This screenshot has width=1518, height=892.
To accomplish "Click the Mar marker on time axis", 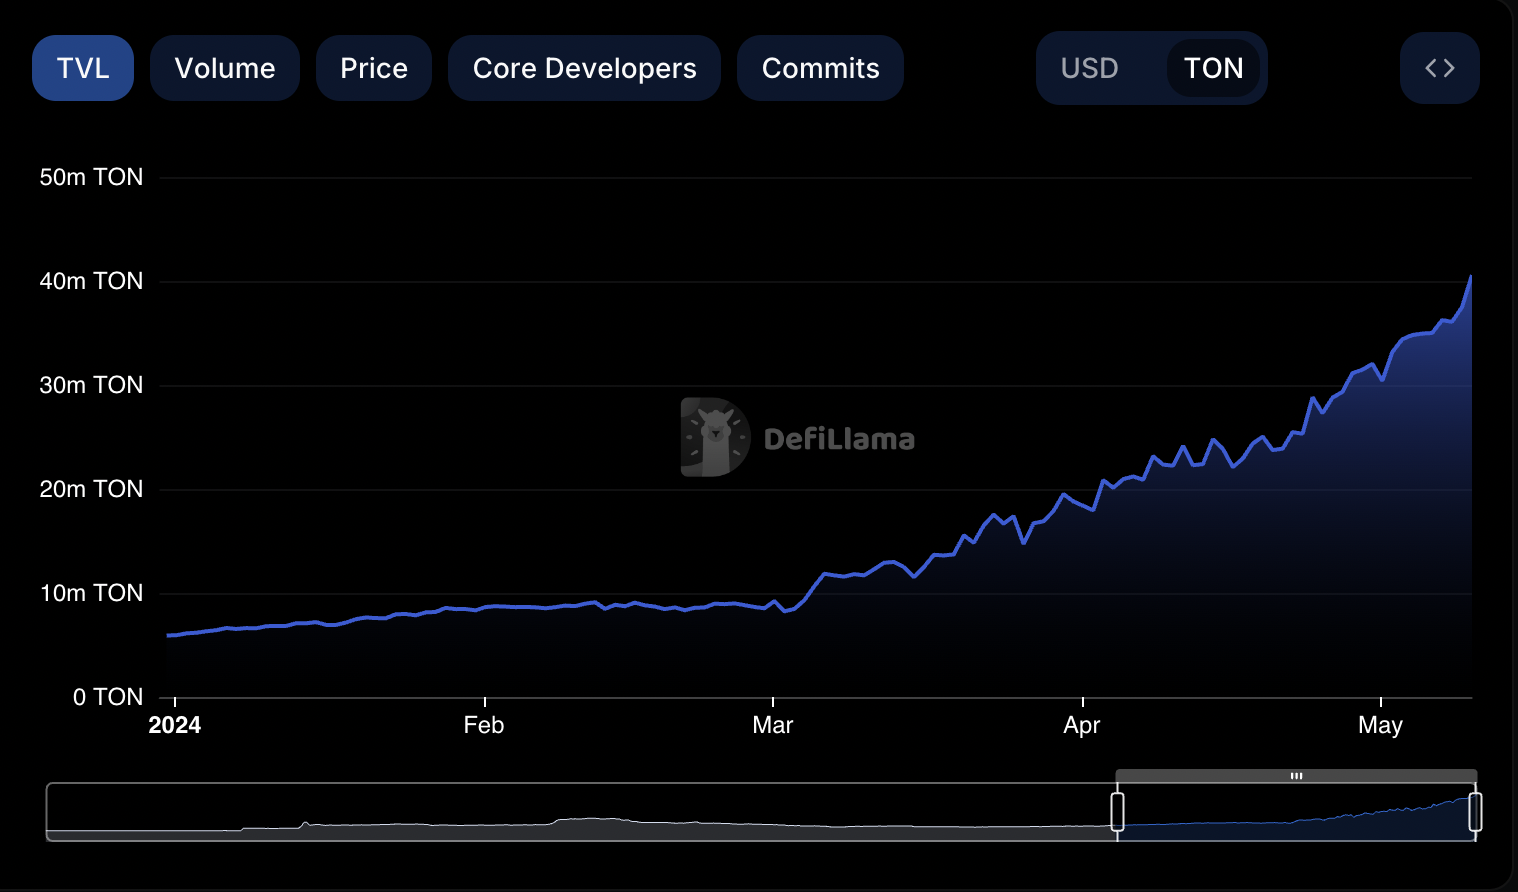I will pos(772,725).
